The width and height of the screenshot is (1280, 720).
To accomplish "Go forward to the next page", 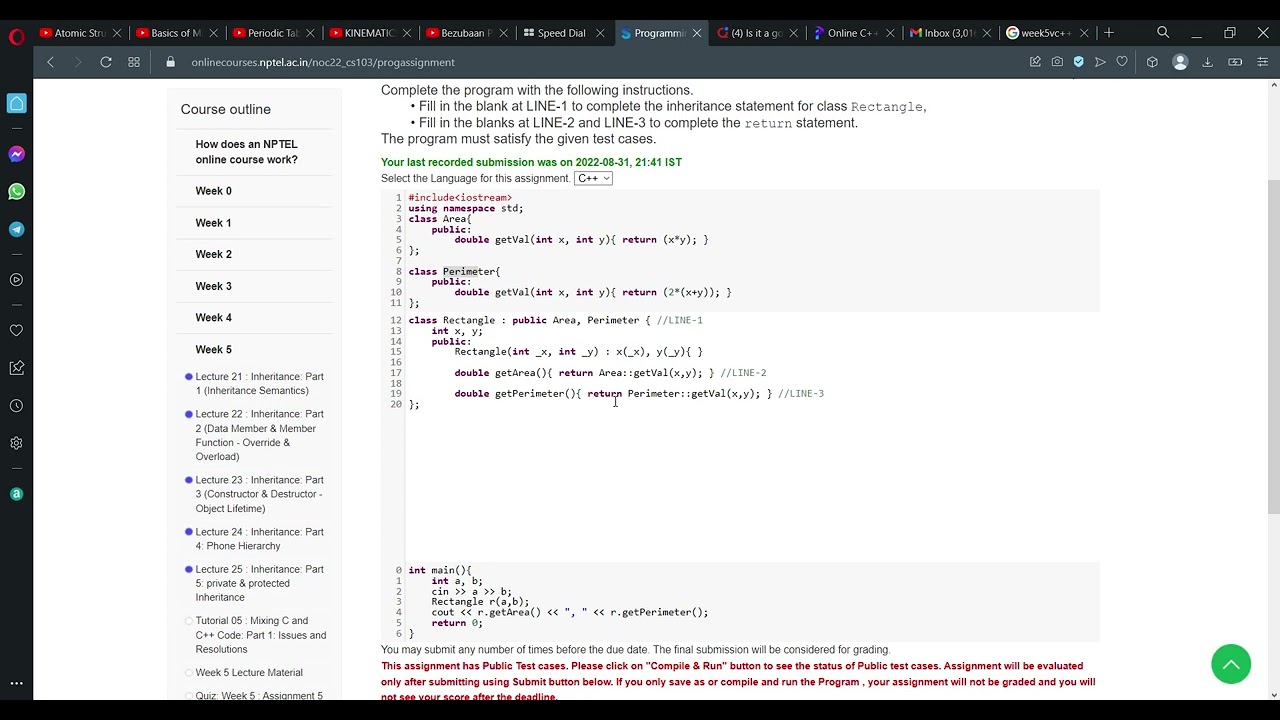I will click(78, 62).
